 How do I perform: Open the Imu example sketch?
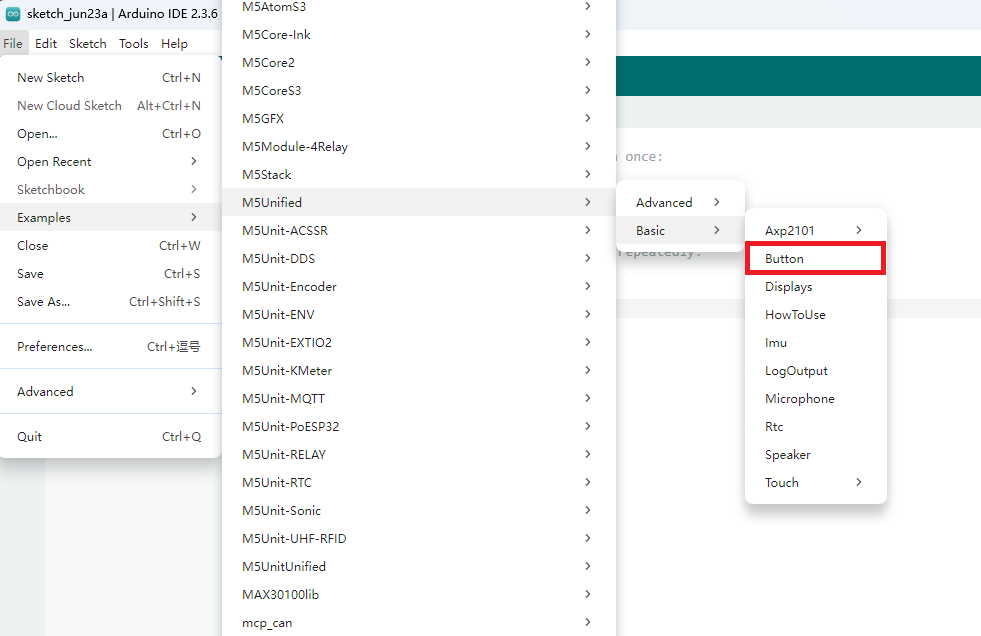(x=816, y=343)
